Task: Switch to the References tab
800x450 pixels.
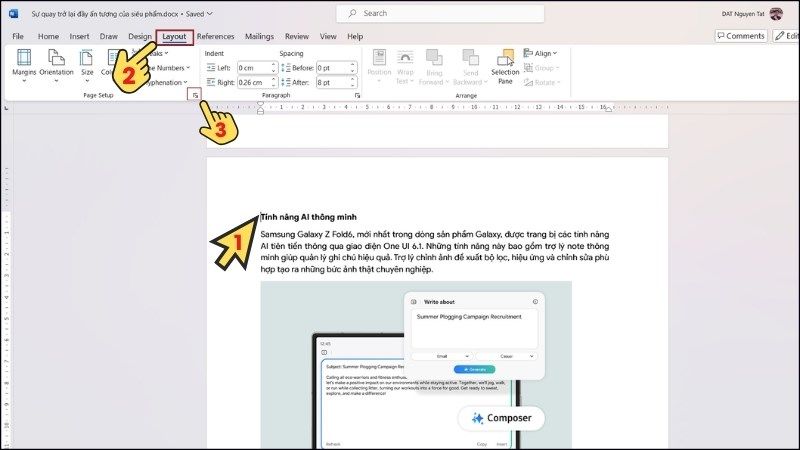Action: 215,36
